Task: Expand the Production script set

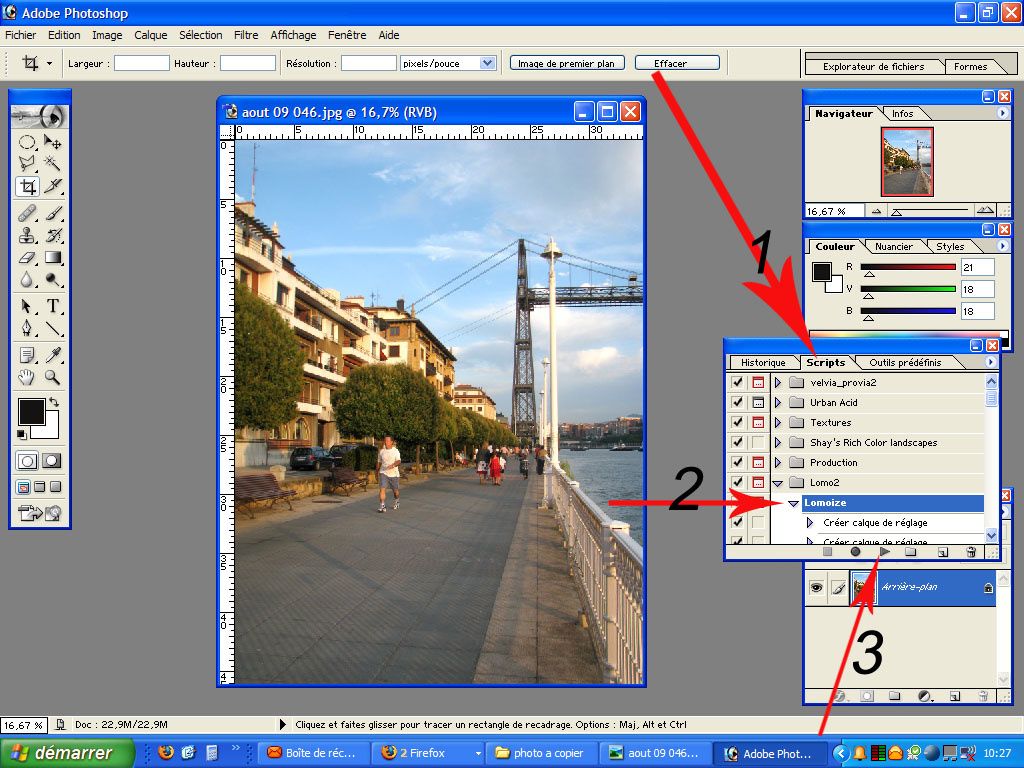Action: 778,462
